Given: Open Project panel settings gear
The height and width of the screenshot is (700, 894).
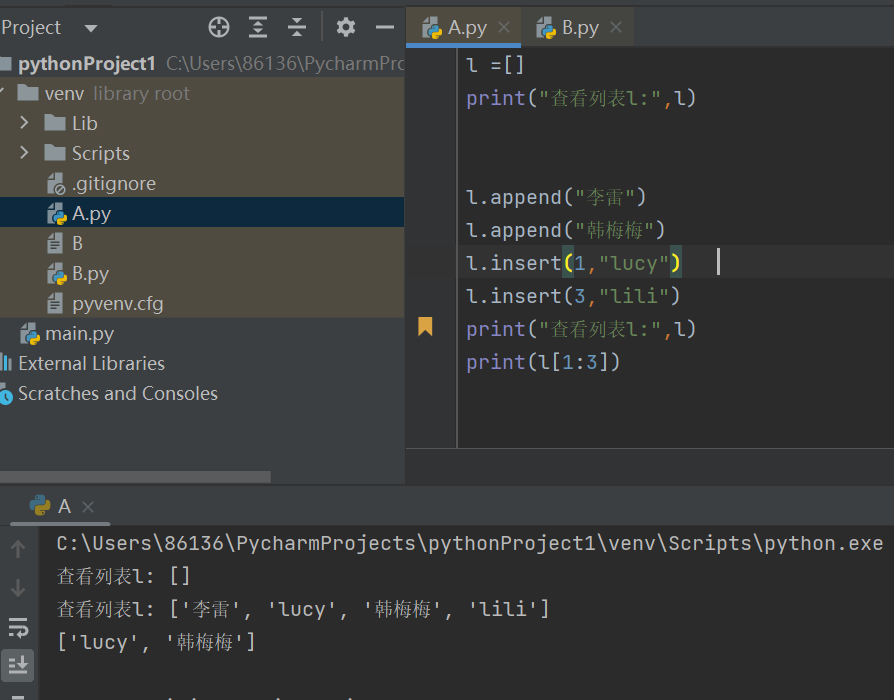Looking at the screenshot, I should point(346,27).
